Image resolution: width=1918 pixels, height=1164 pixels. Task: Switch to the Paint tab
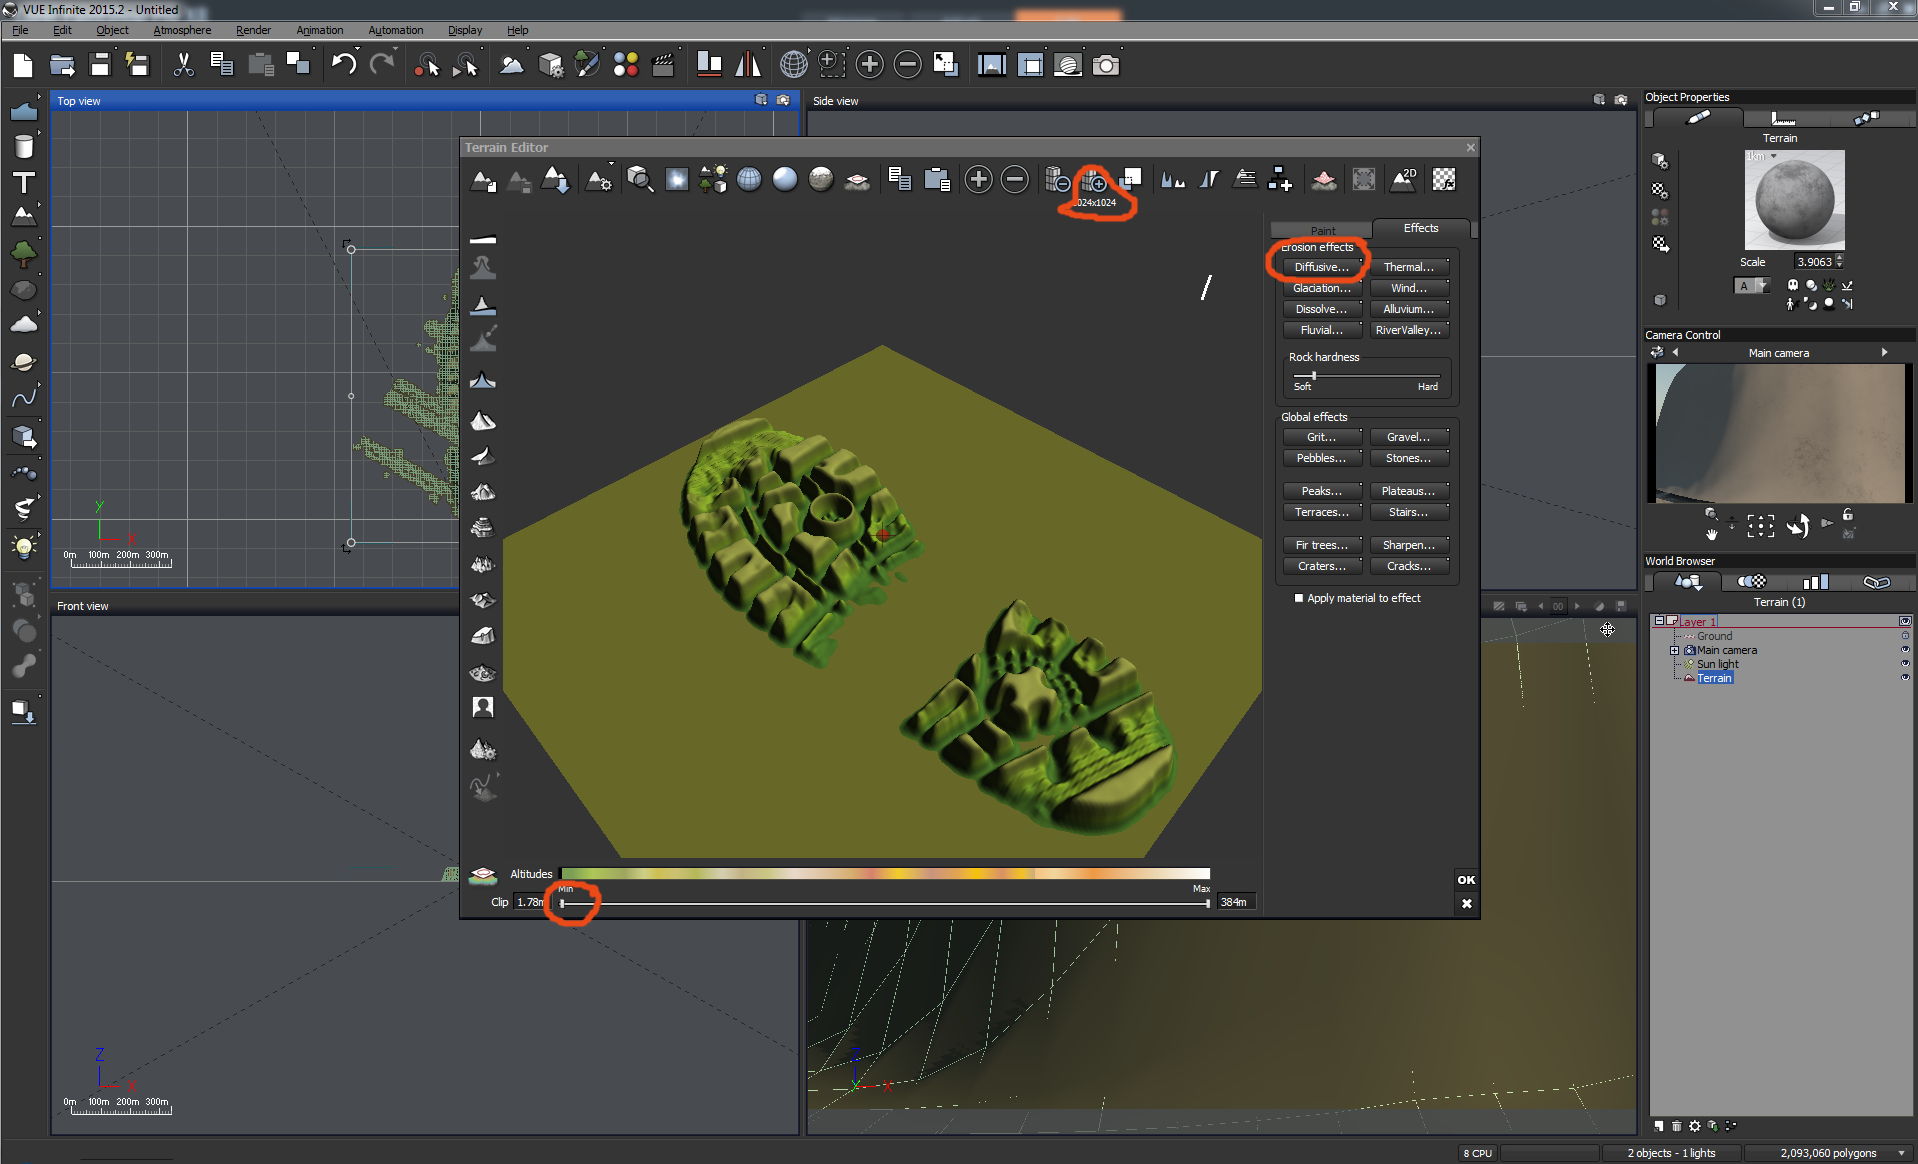tap(1322, 230)
